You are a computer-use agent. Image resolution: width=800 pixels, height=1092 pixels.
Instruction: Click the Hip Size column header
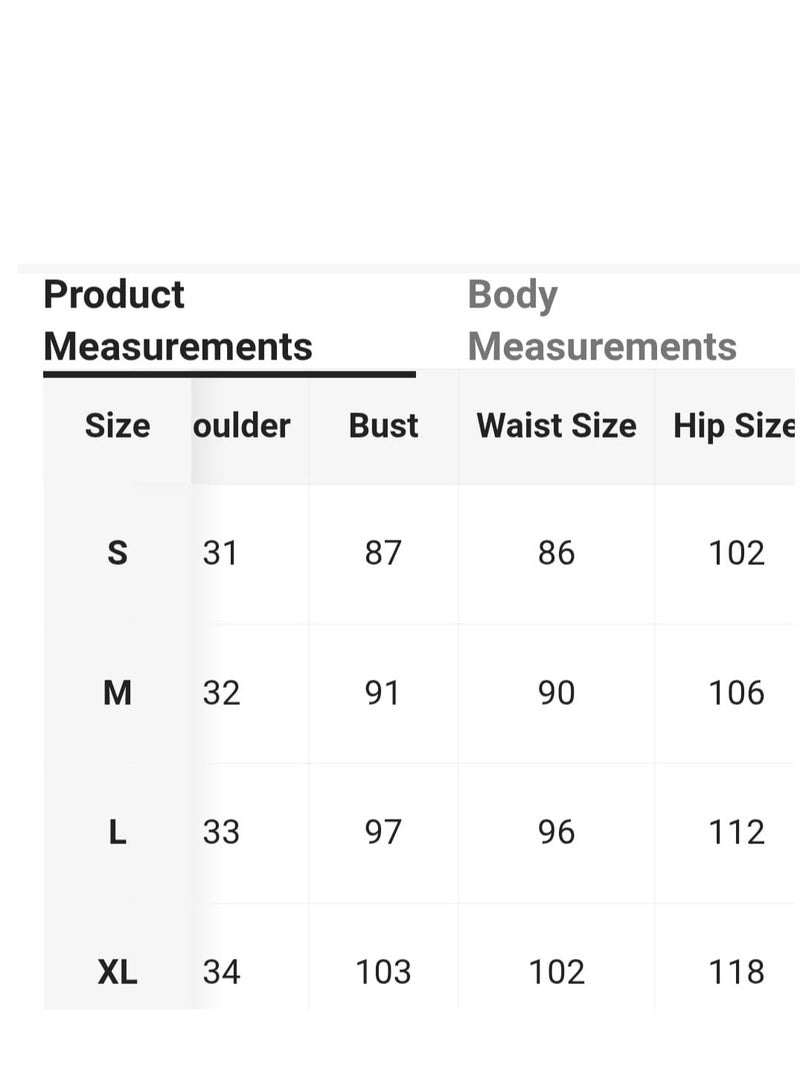(734, 426)
